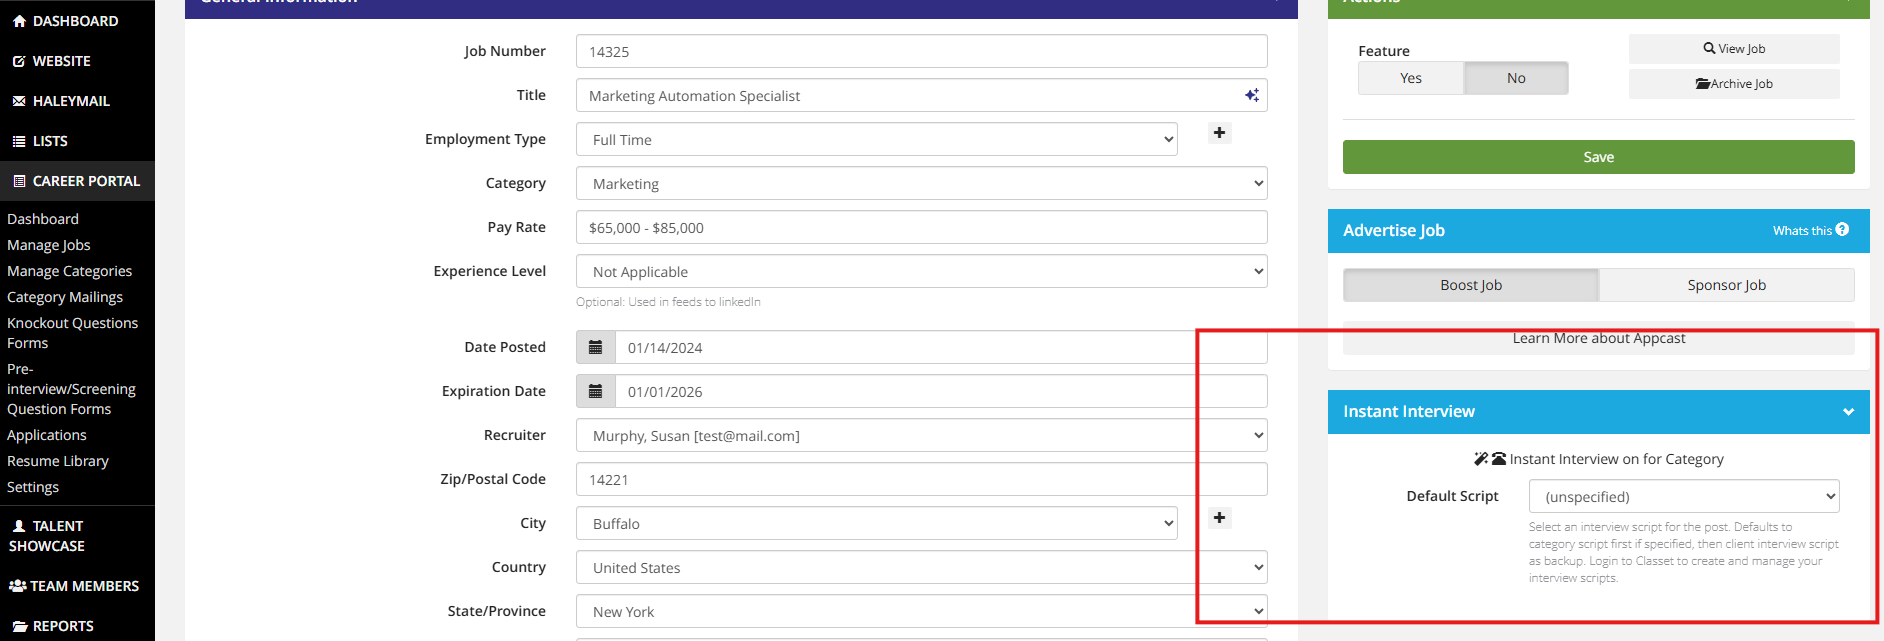Open Manage Jobs in the sidebar
Screen dimensions: 1884x641
(x=49, y=245)
